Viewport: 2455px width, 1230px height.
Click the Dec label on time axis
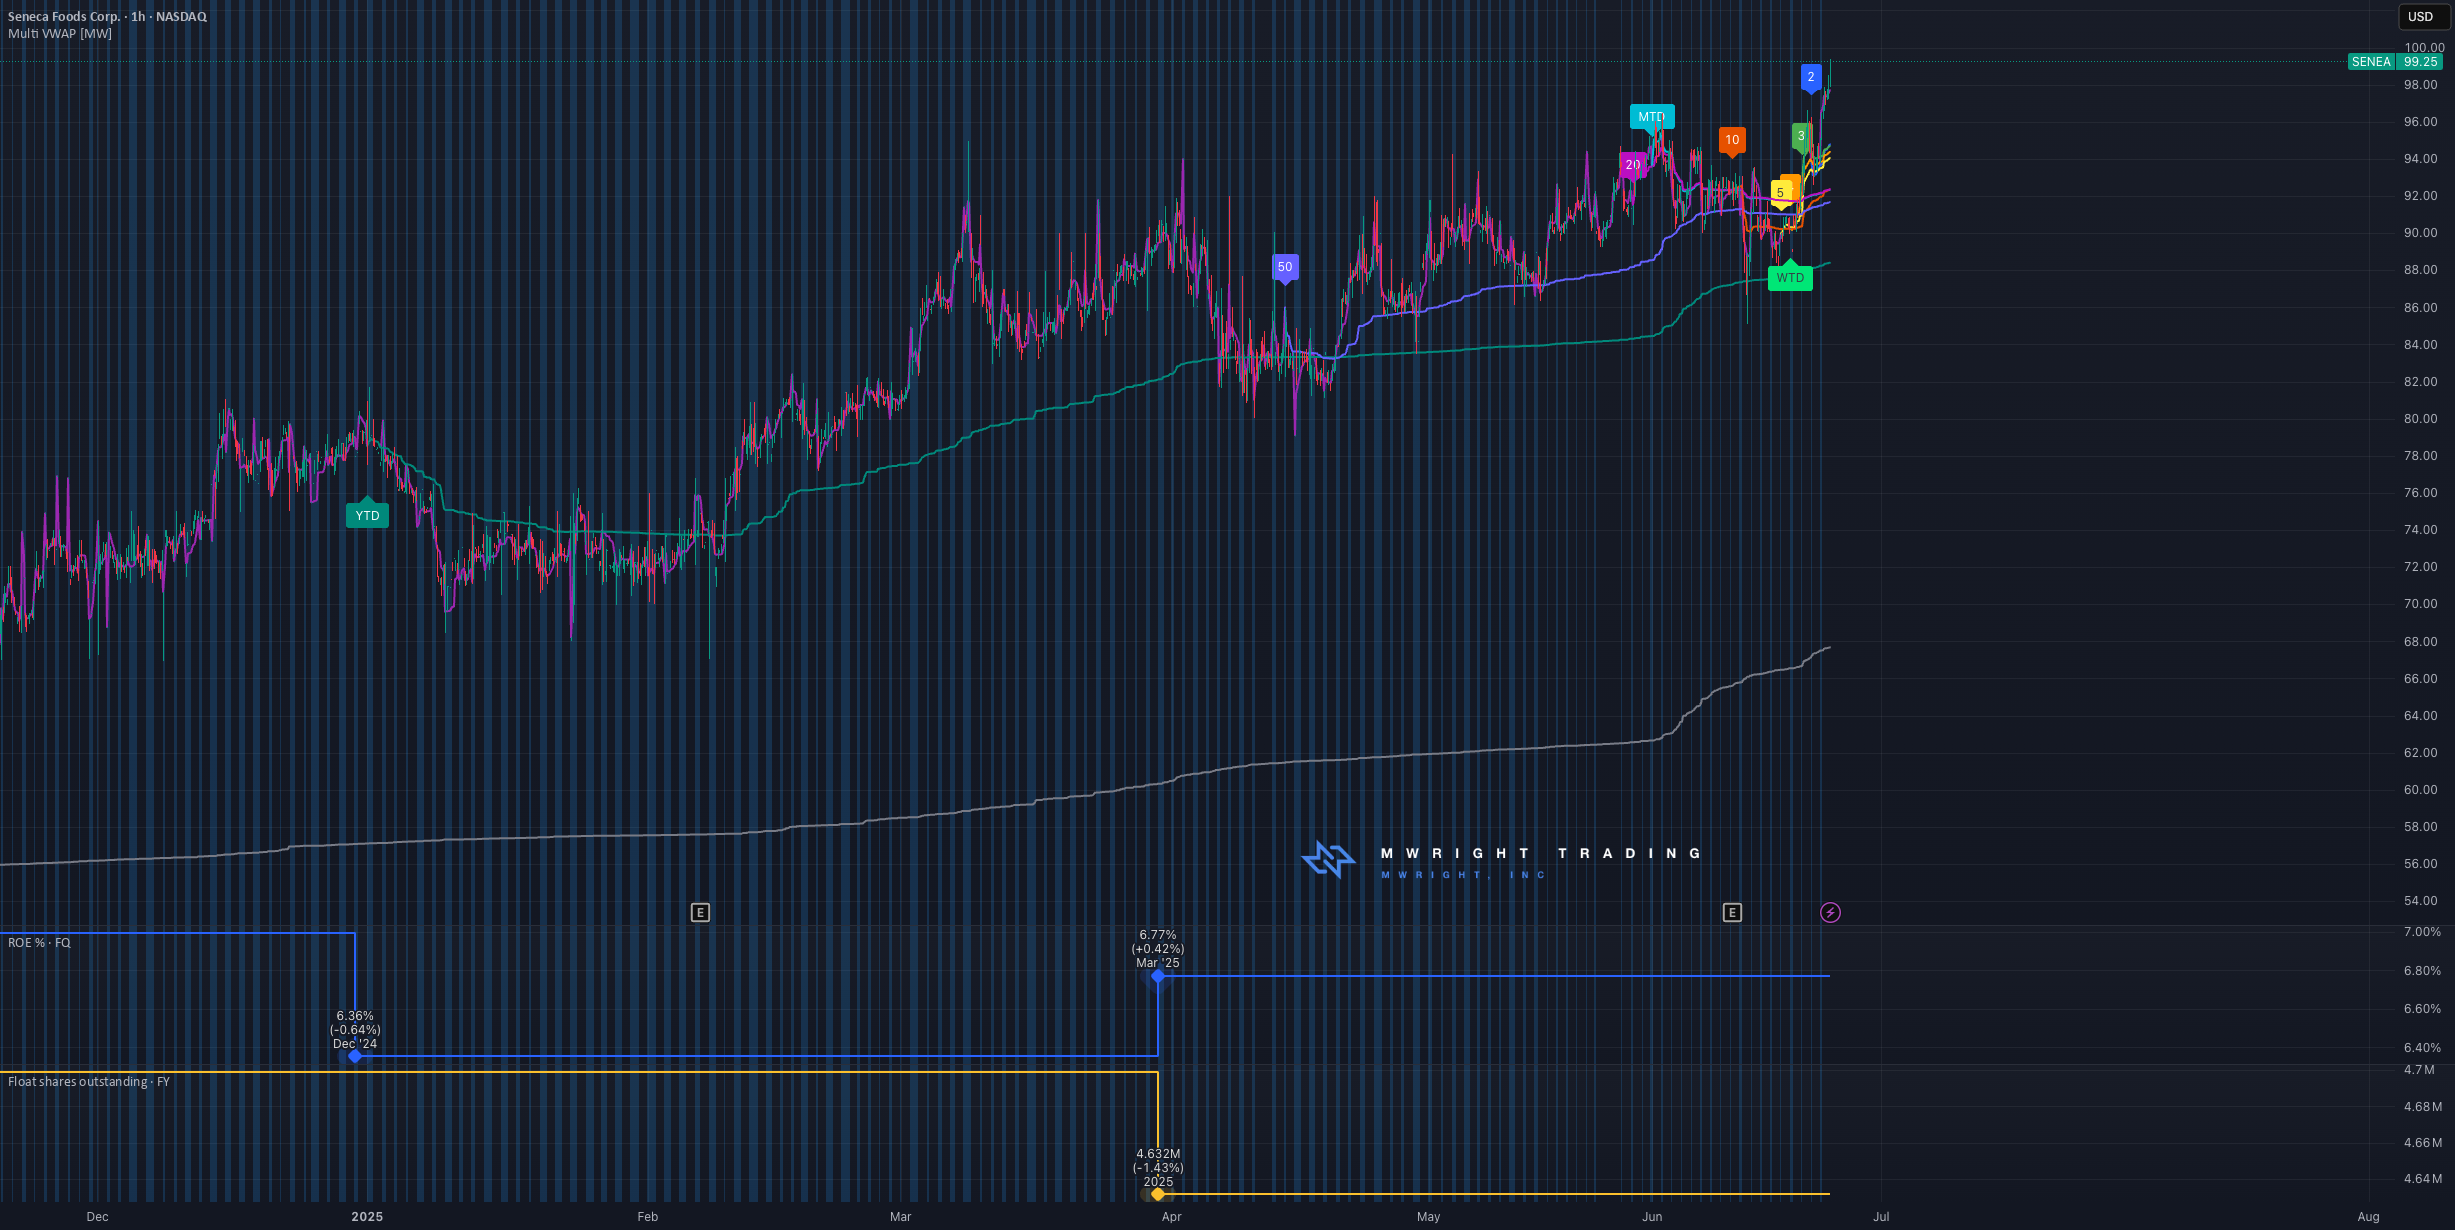97,1217
